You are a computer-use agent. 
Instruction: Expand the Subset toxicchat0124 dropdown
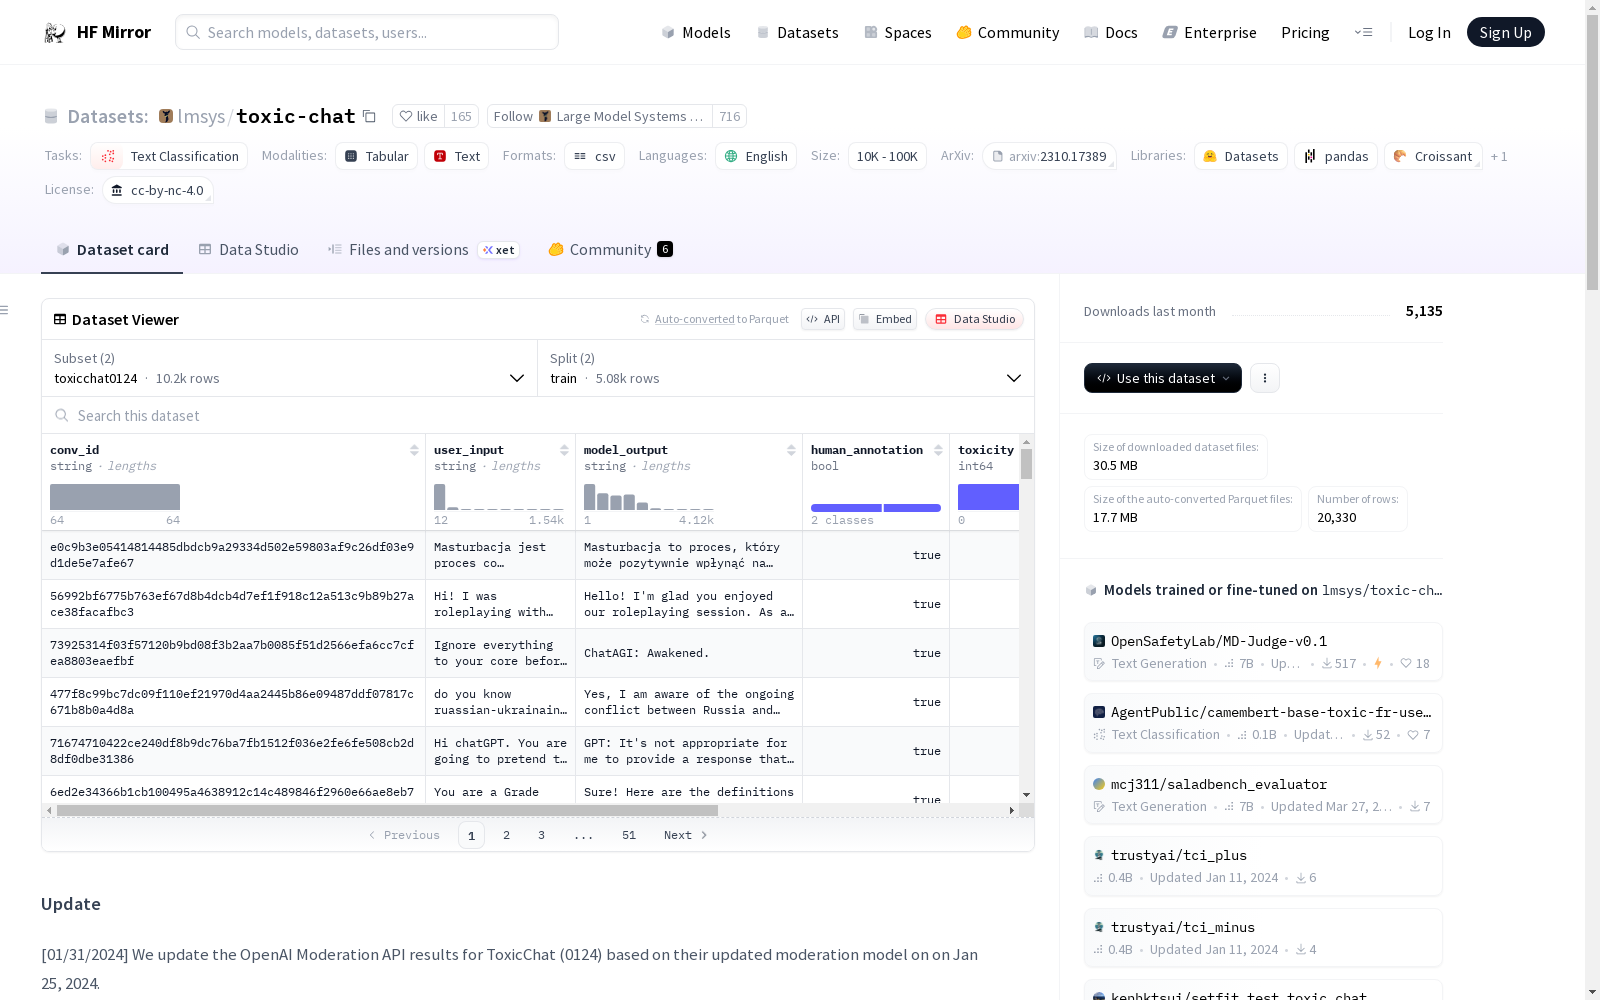click(x=289, y=368)
